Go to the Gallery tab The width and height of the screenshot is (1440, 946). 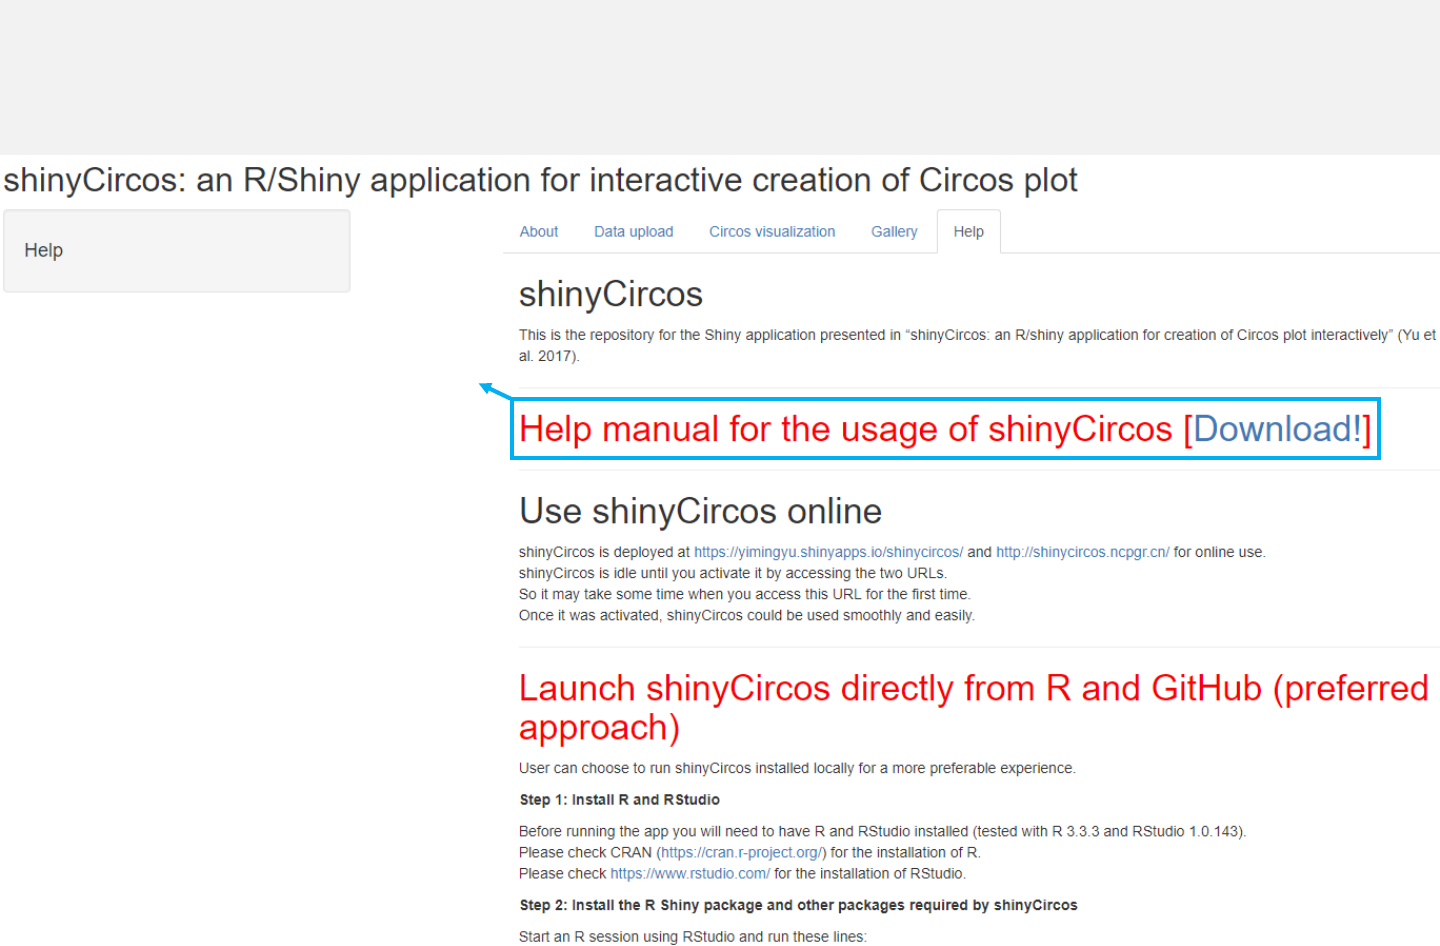(894, 231)
